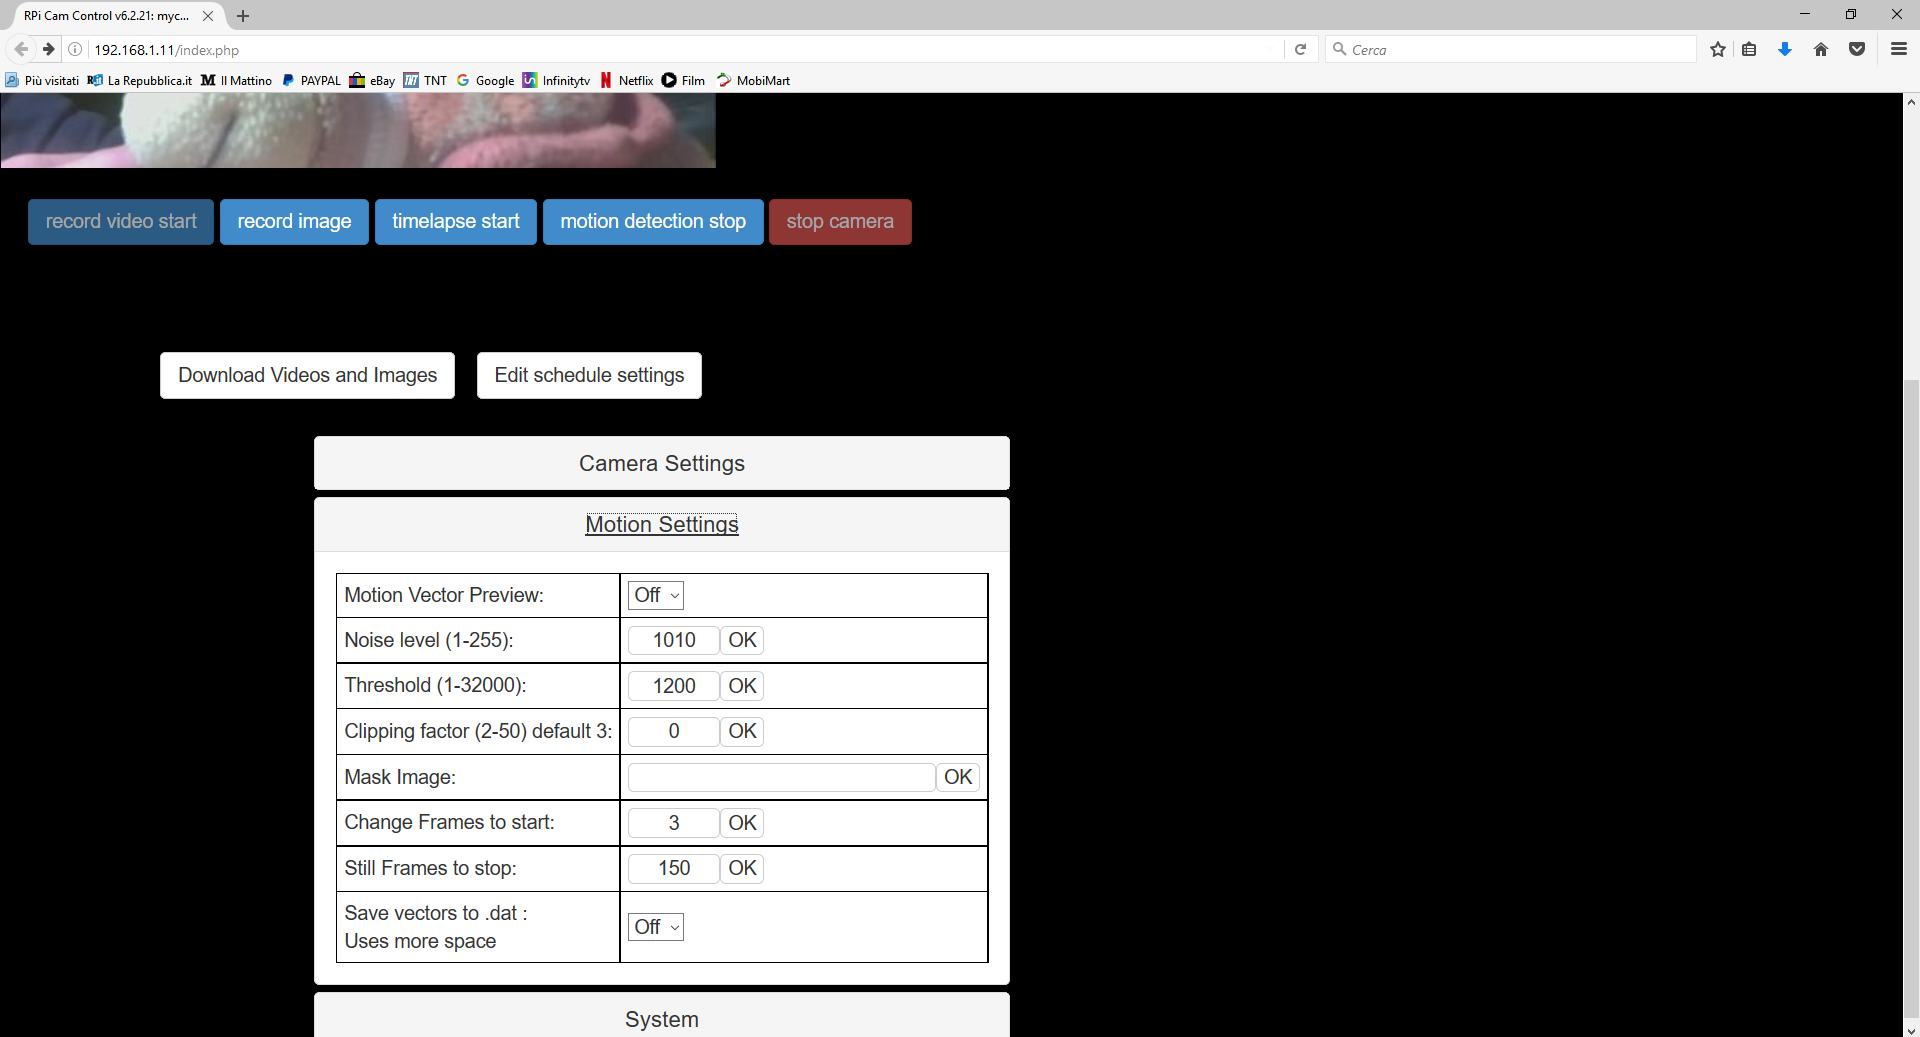Start the timelapse
The image size is (1920, 1037).
pyautogui.click(x=456, y=222)
